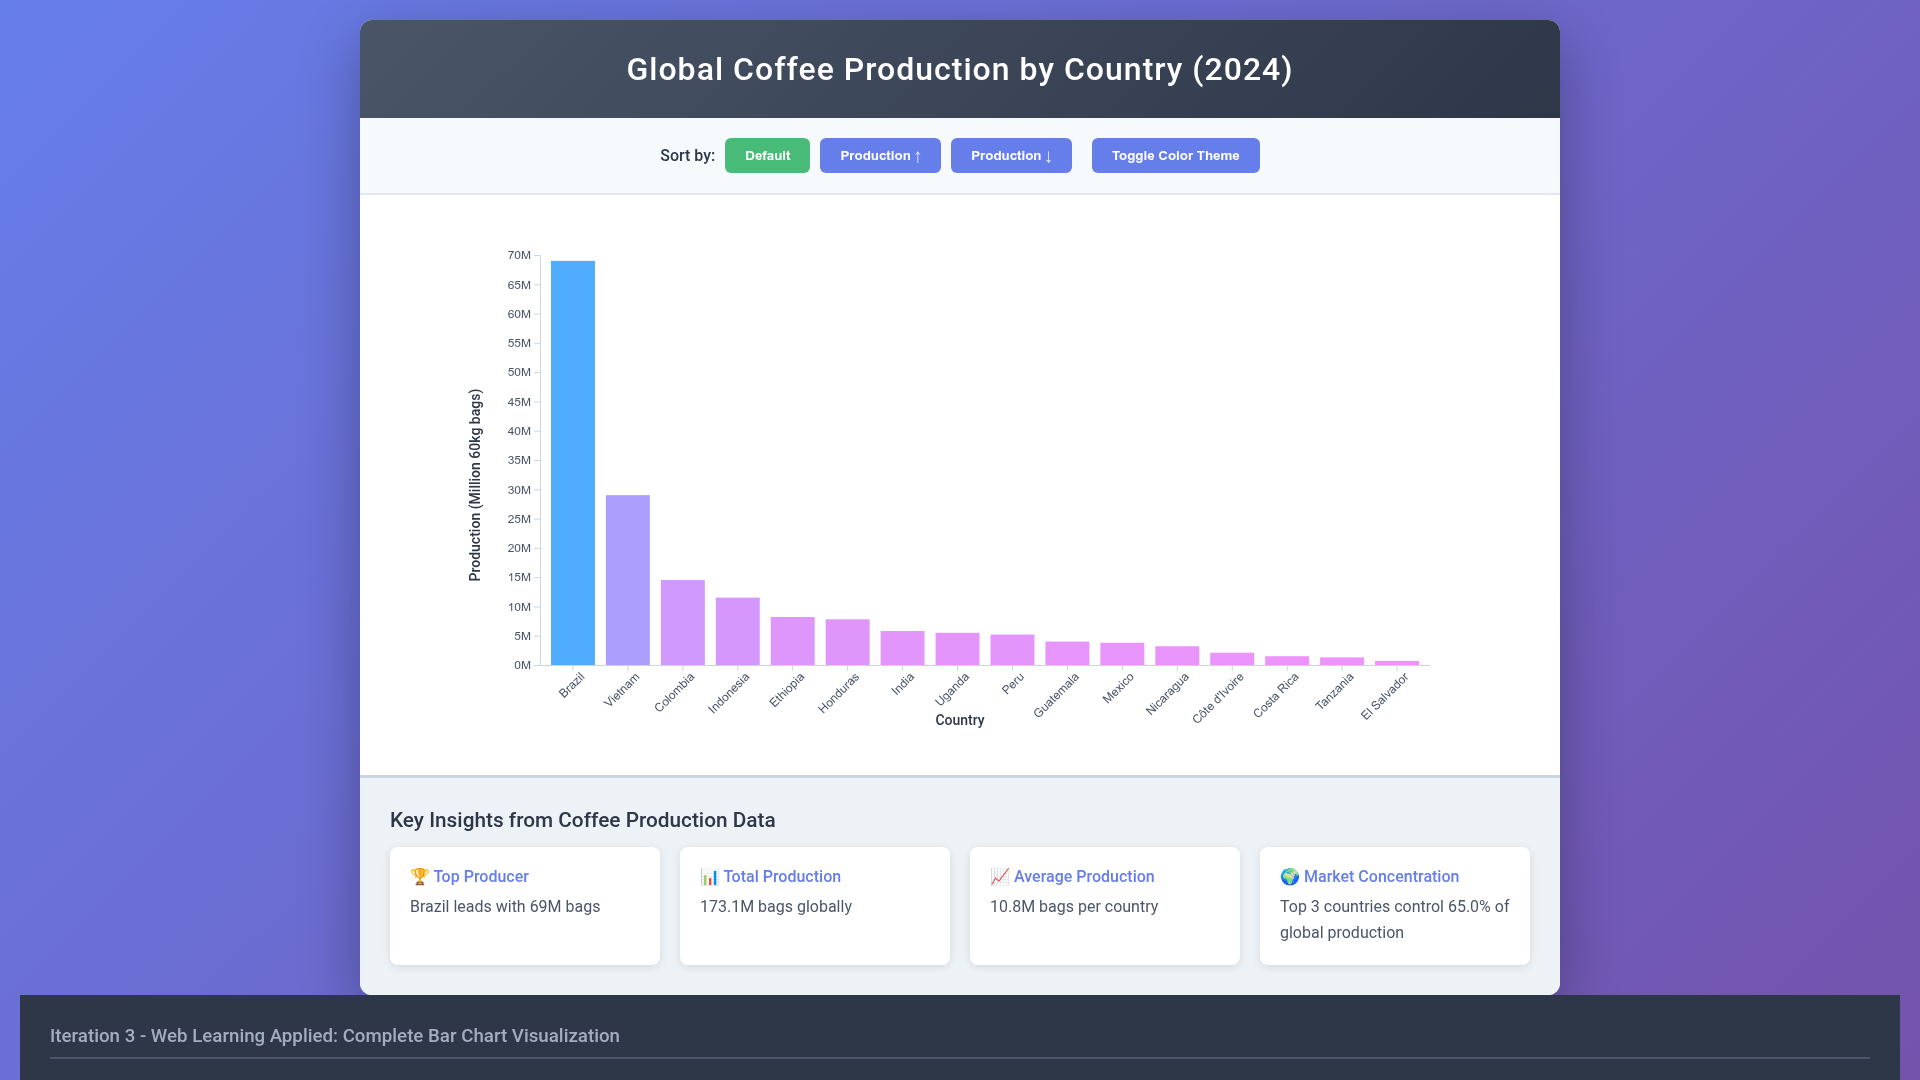Select the Vietnam bar

[x=628, y=580]
